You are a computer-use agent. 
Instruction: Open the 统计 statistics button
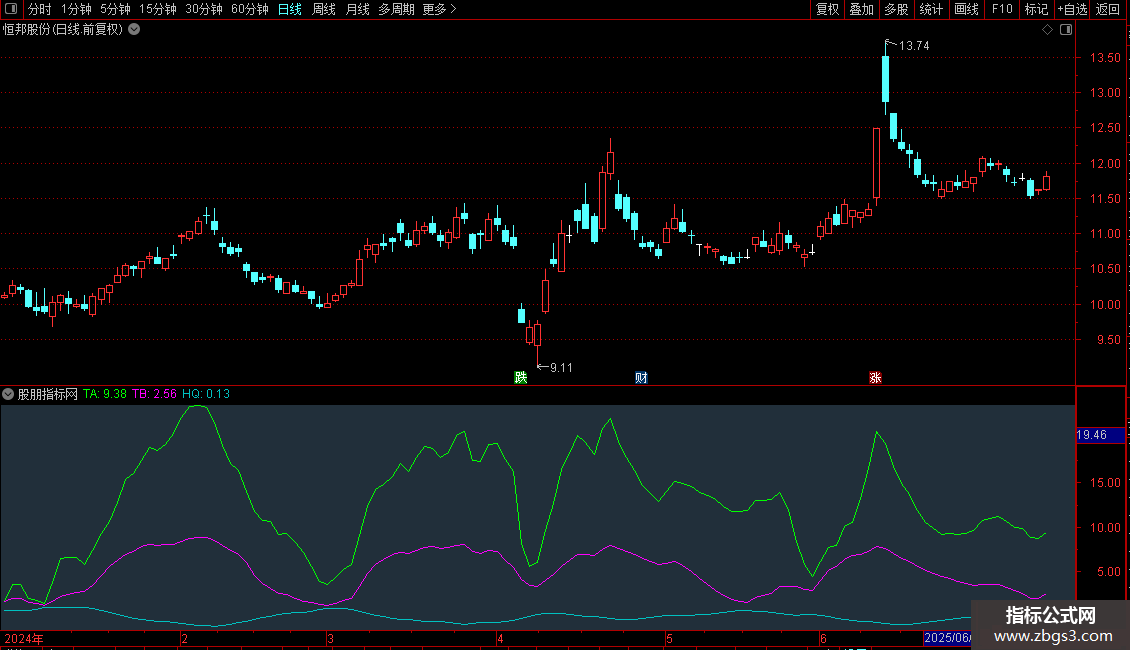(x=930, y=9)
